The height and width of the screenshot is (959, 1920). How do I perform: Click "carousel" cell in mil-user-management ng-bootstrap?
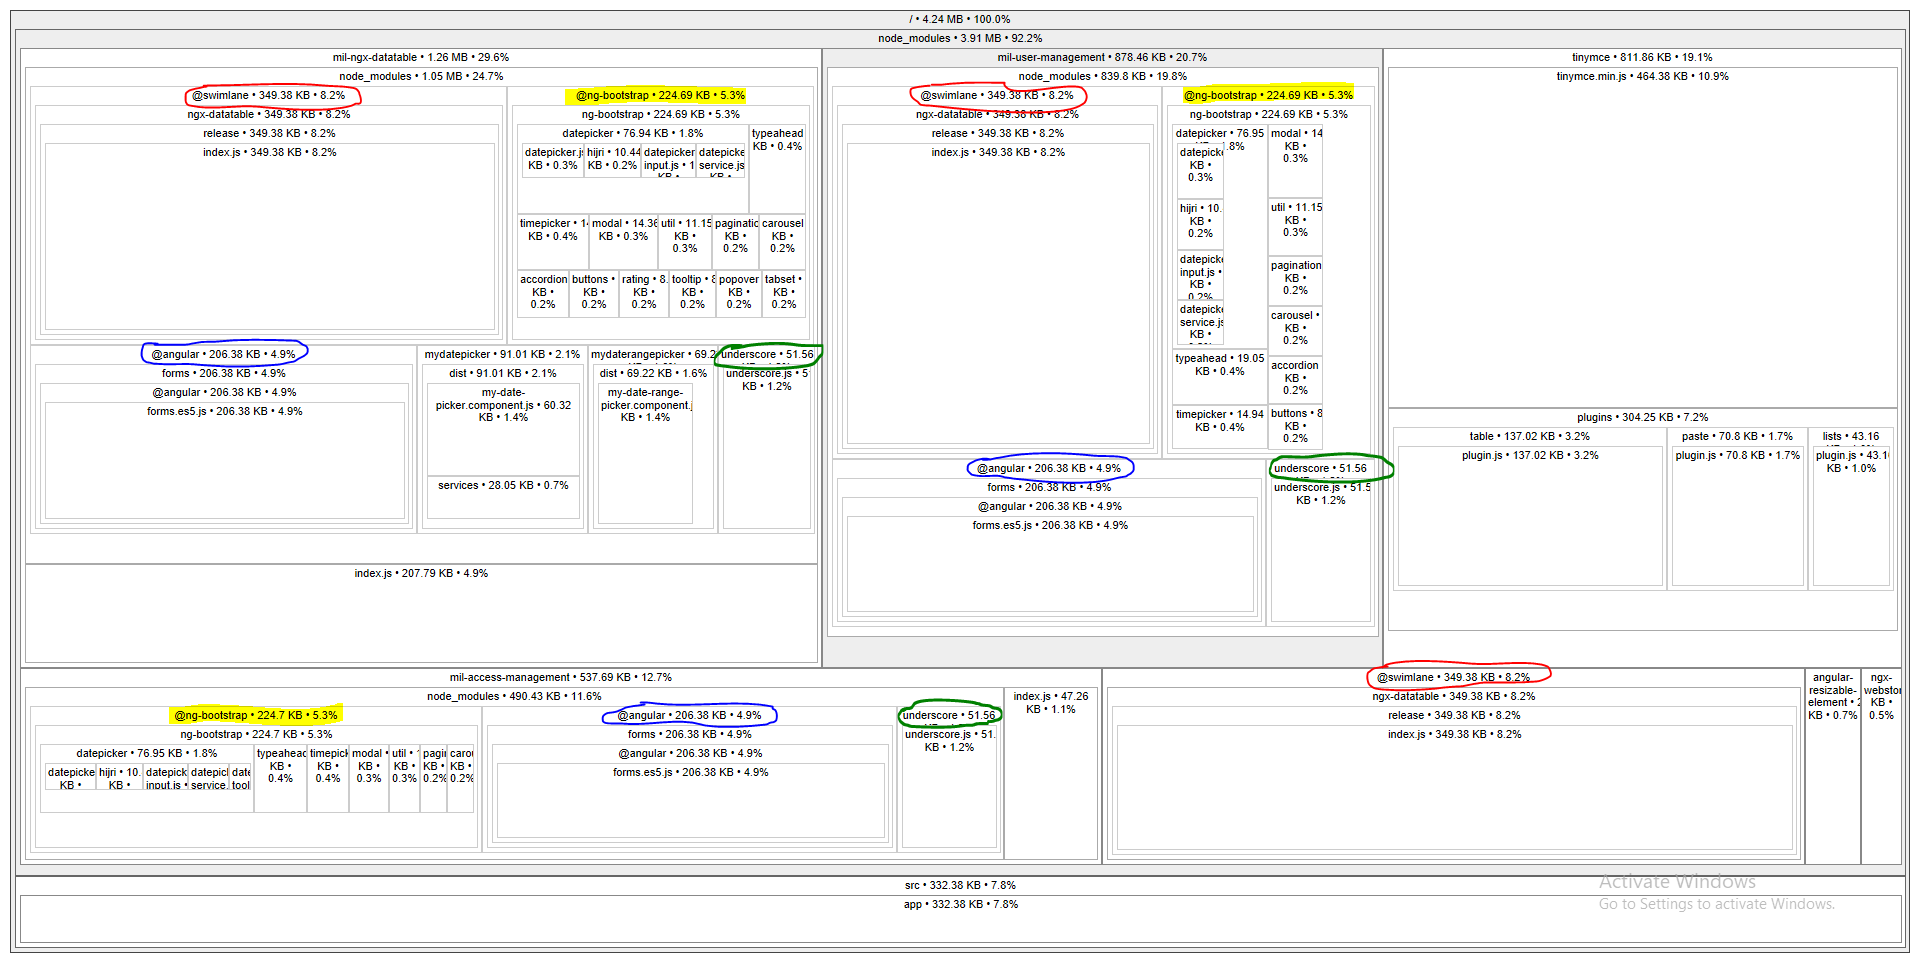pyautogui.click(x=1295, y=328)
